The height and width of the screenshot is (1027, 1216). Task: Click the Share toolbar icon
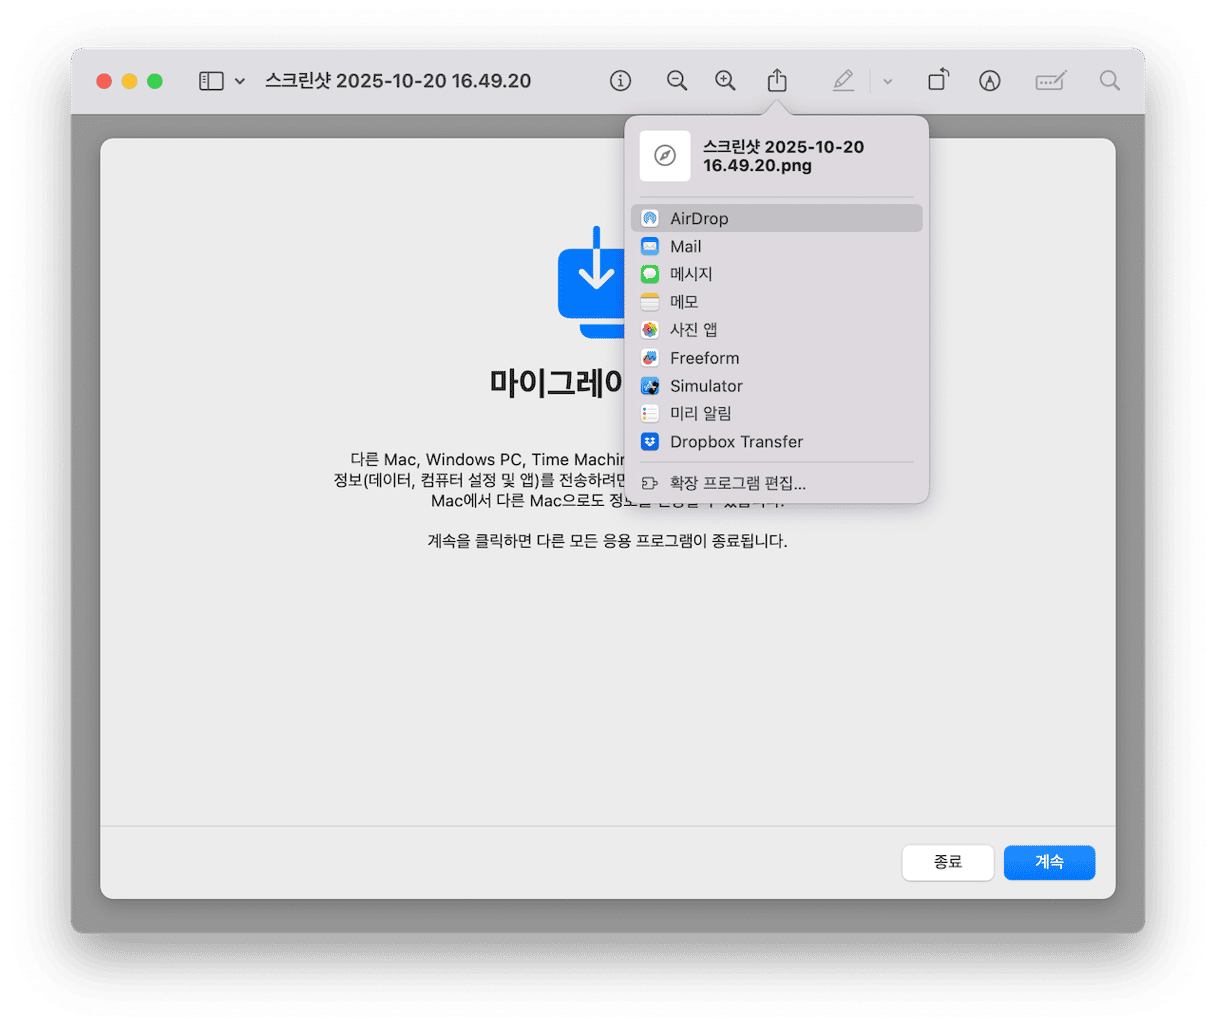coord(777,81)
